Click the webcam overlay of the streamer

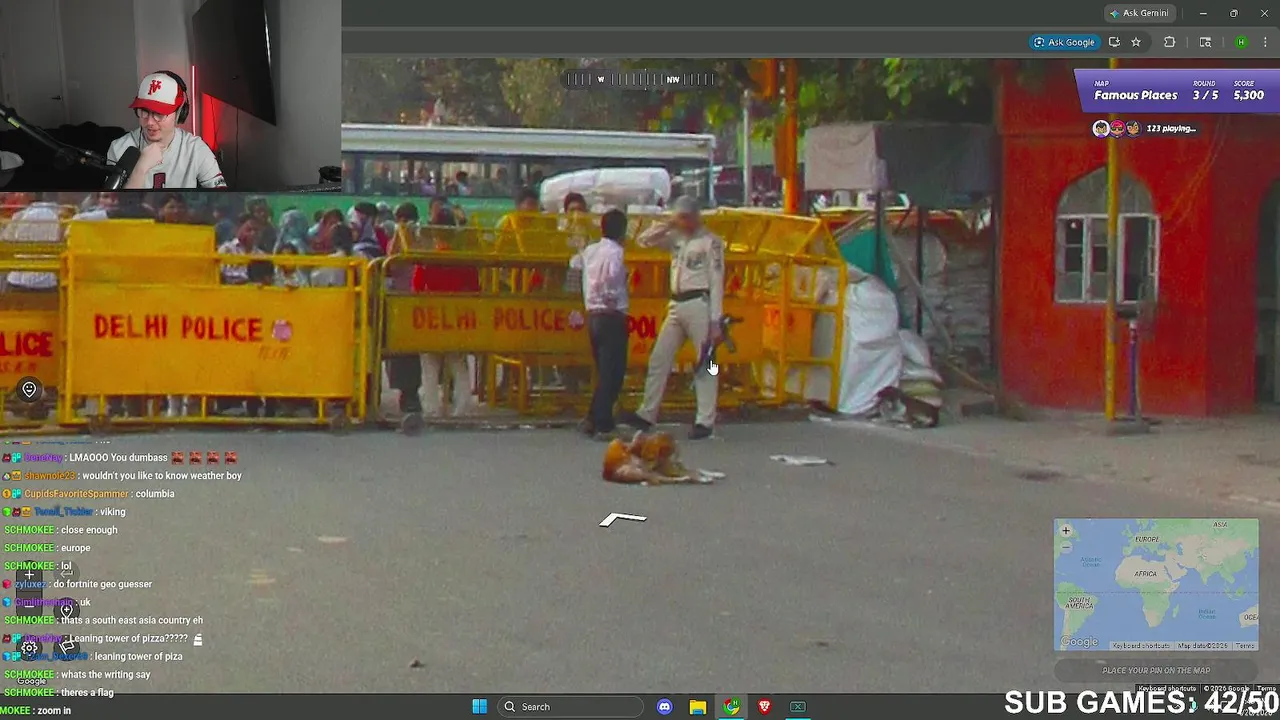[170, 95]
